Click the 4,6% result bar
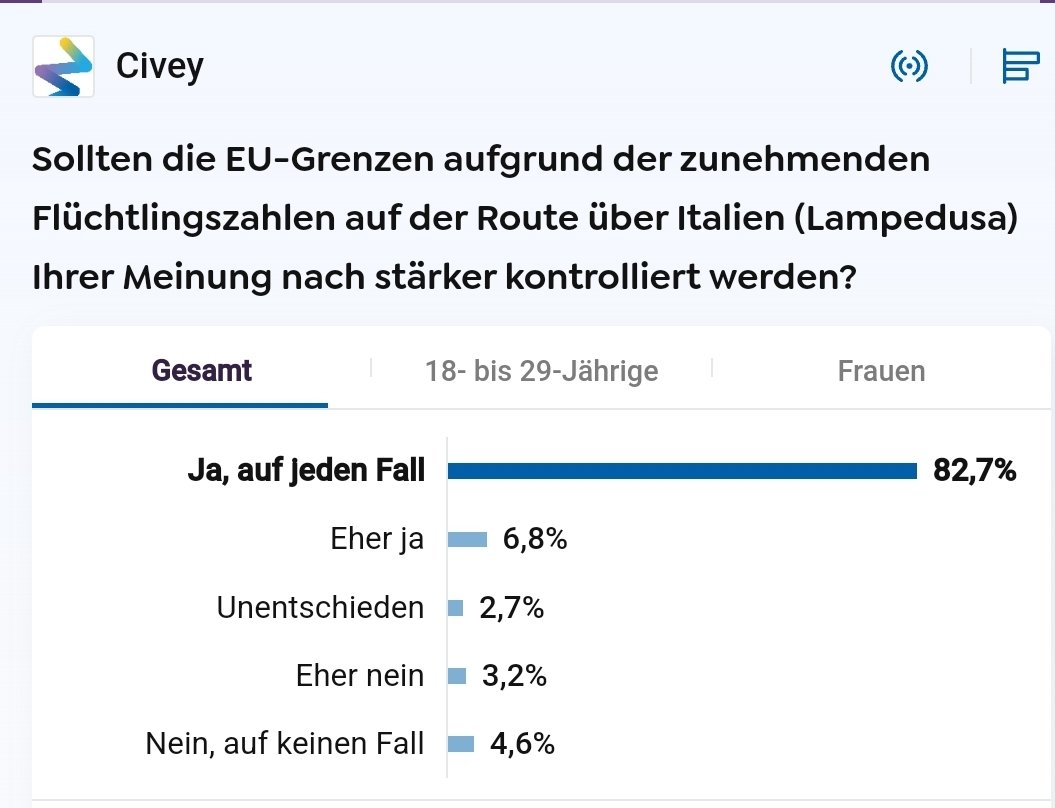1055x808 pixels. [461, 744]
